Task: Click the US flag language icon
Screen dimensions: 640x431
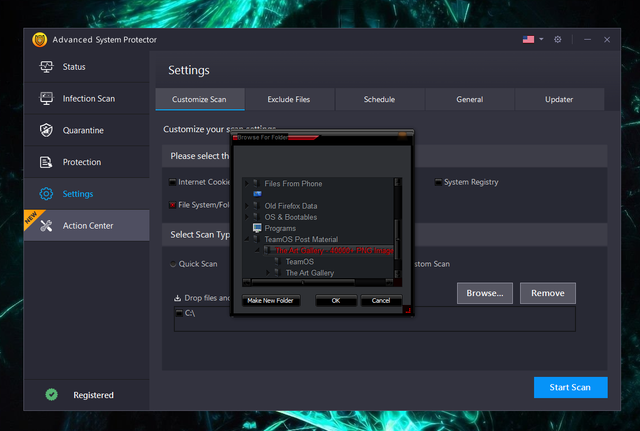Action: click(x=528, y=40)
